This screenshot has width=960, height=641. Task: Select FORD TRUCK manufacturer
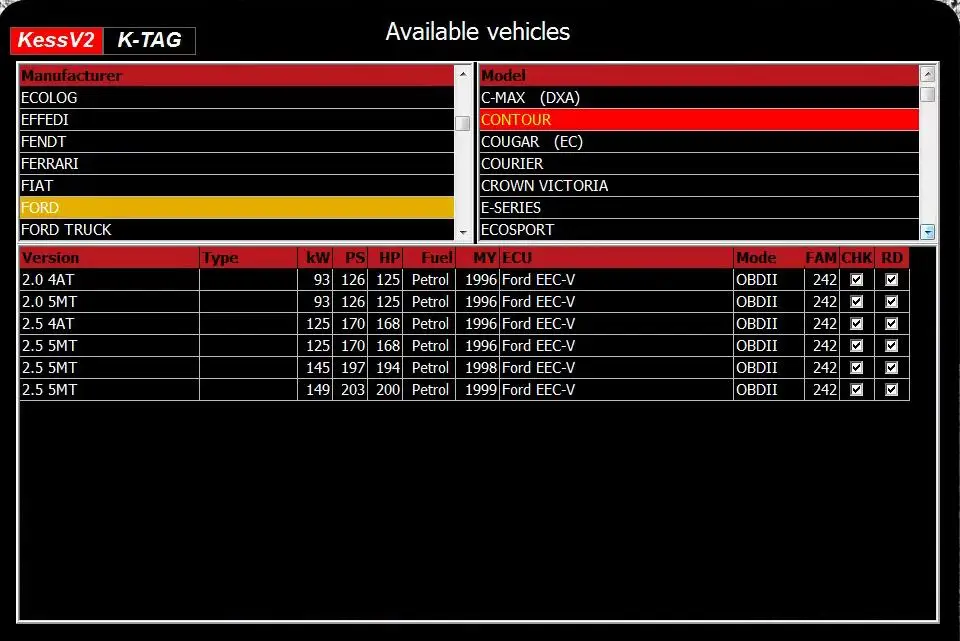237,230
